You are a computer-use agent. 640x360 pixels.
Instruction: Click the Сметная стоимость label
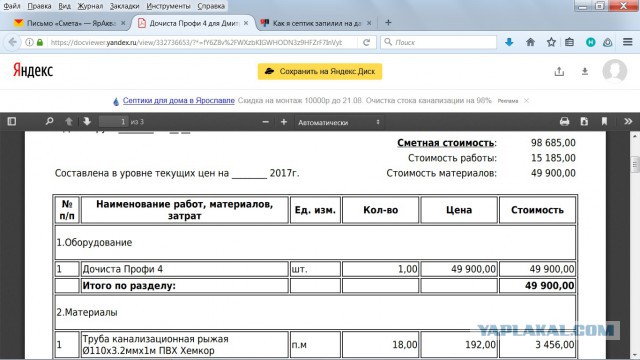[x=447, y=143]
